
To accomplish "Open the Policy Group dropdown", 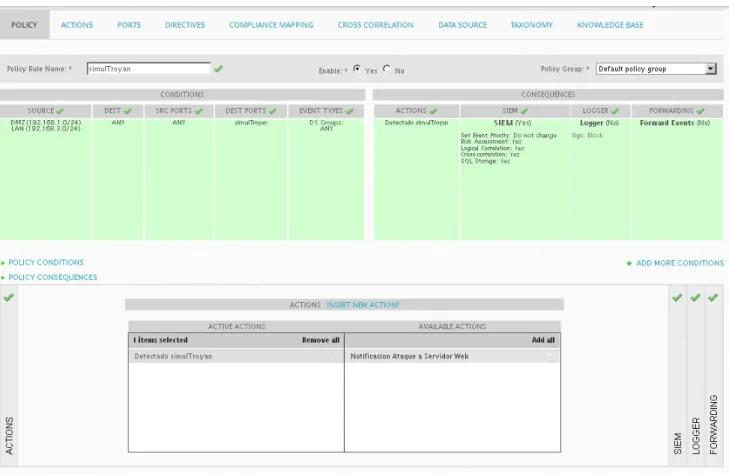I will (x=656, y=69).
